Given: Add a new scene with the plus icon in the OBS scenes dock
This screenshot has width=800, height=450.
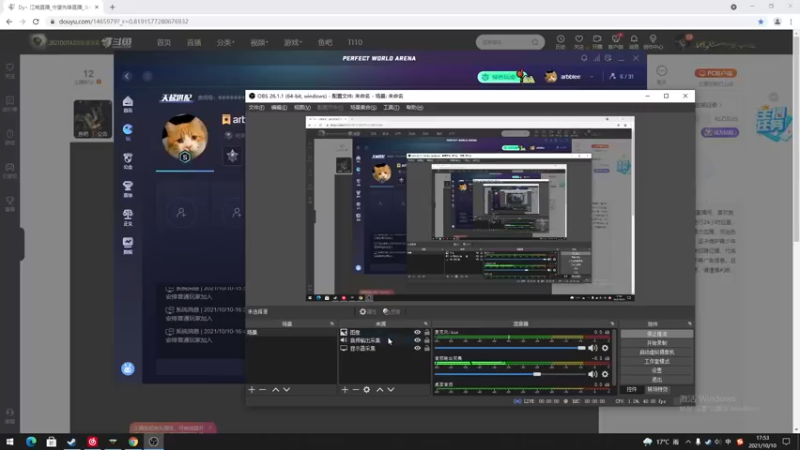Looking at the screenshot, I should pos(252,389).
